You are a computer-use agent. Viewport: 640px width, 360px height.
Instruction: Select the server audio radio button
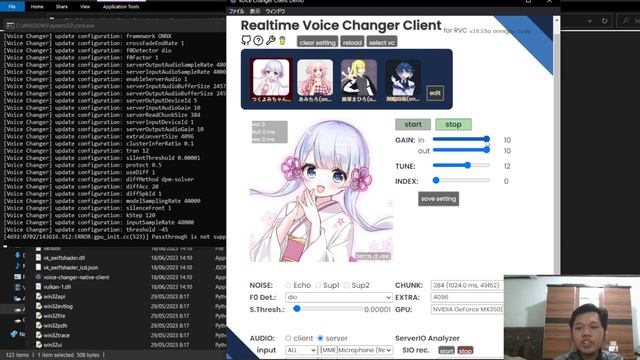click(320, 338)
